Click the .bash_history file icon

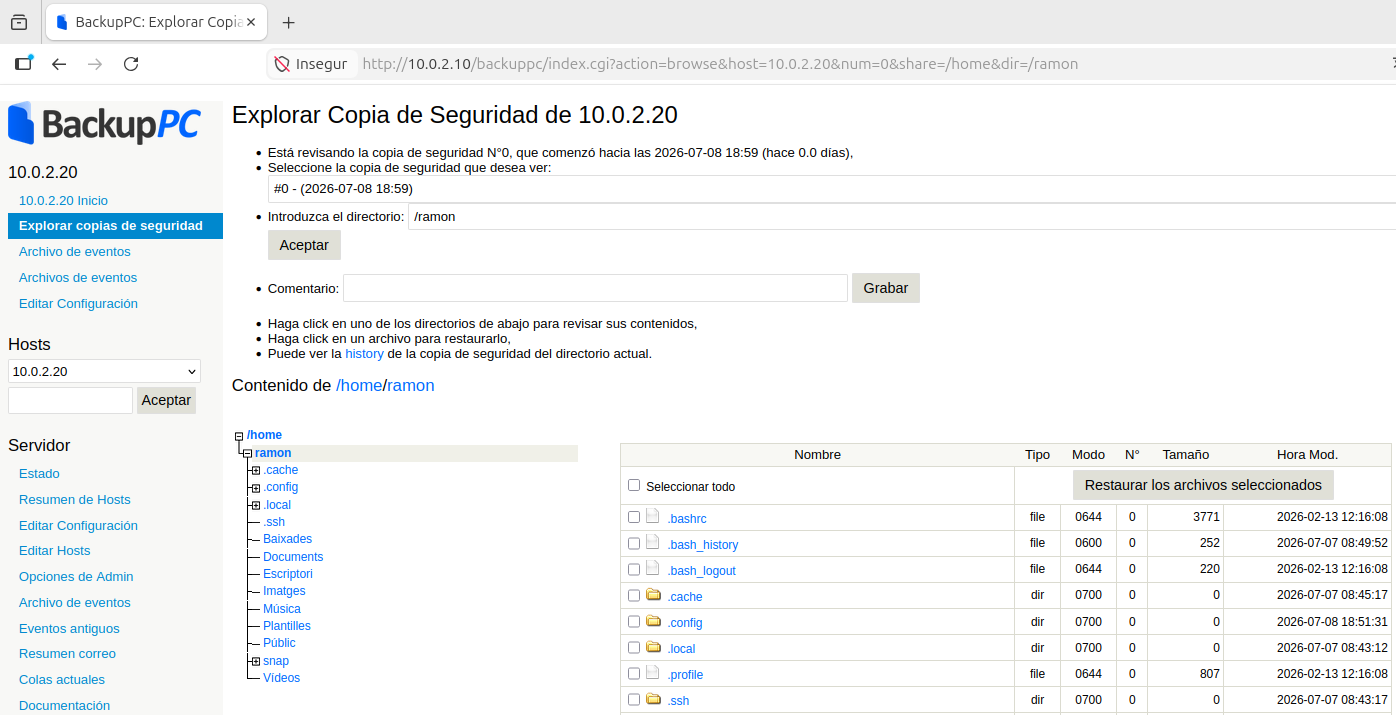[653, 543]
